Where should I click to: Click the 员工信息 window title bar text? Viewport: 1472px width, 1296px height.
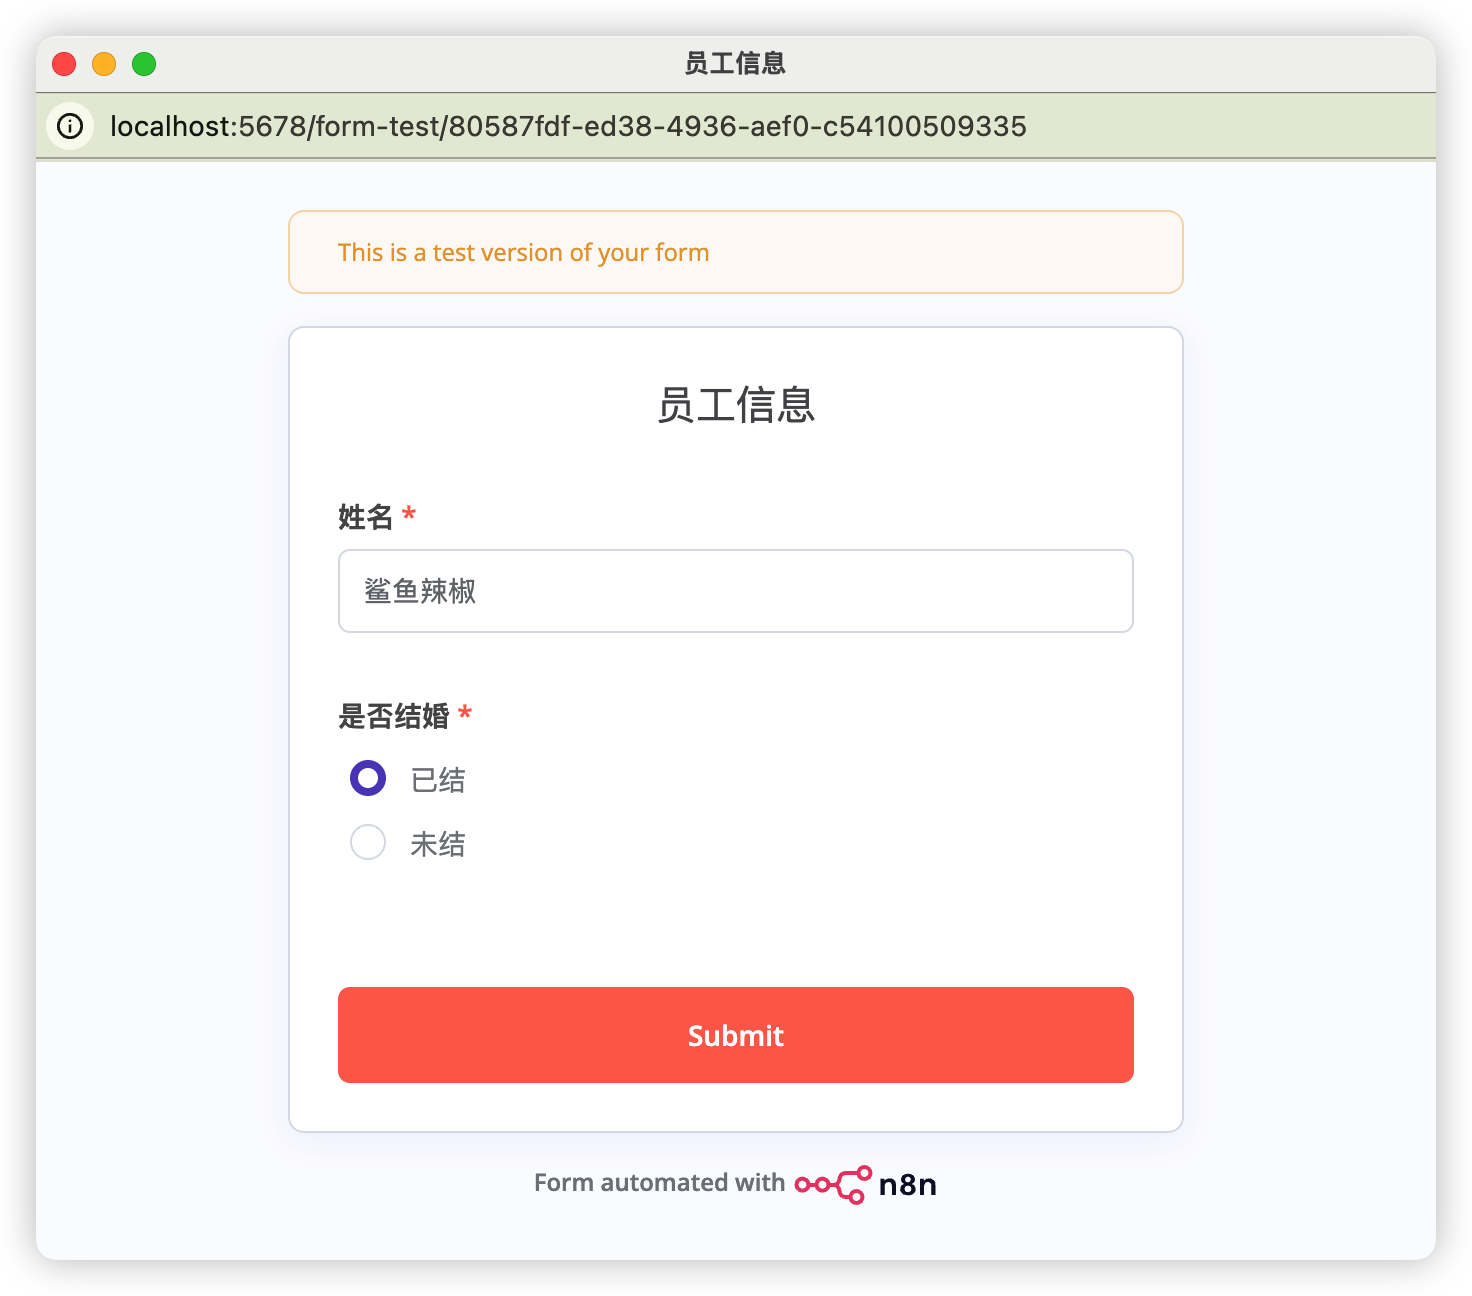[x=735, y=64]
